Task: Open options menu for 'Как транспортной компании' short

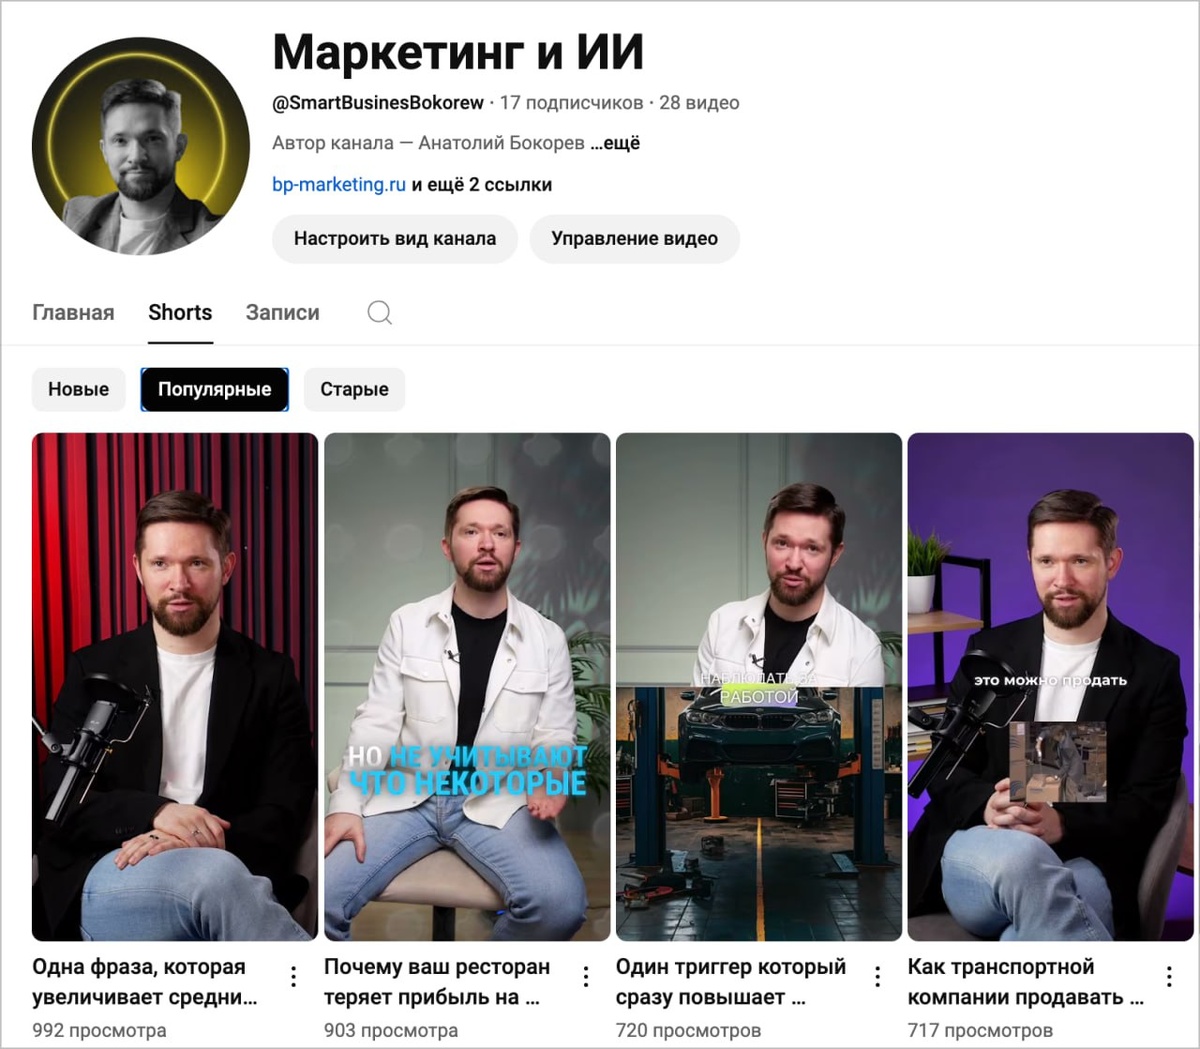Action: click(x=1169, y=977)
